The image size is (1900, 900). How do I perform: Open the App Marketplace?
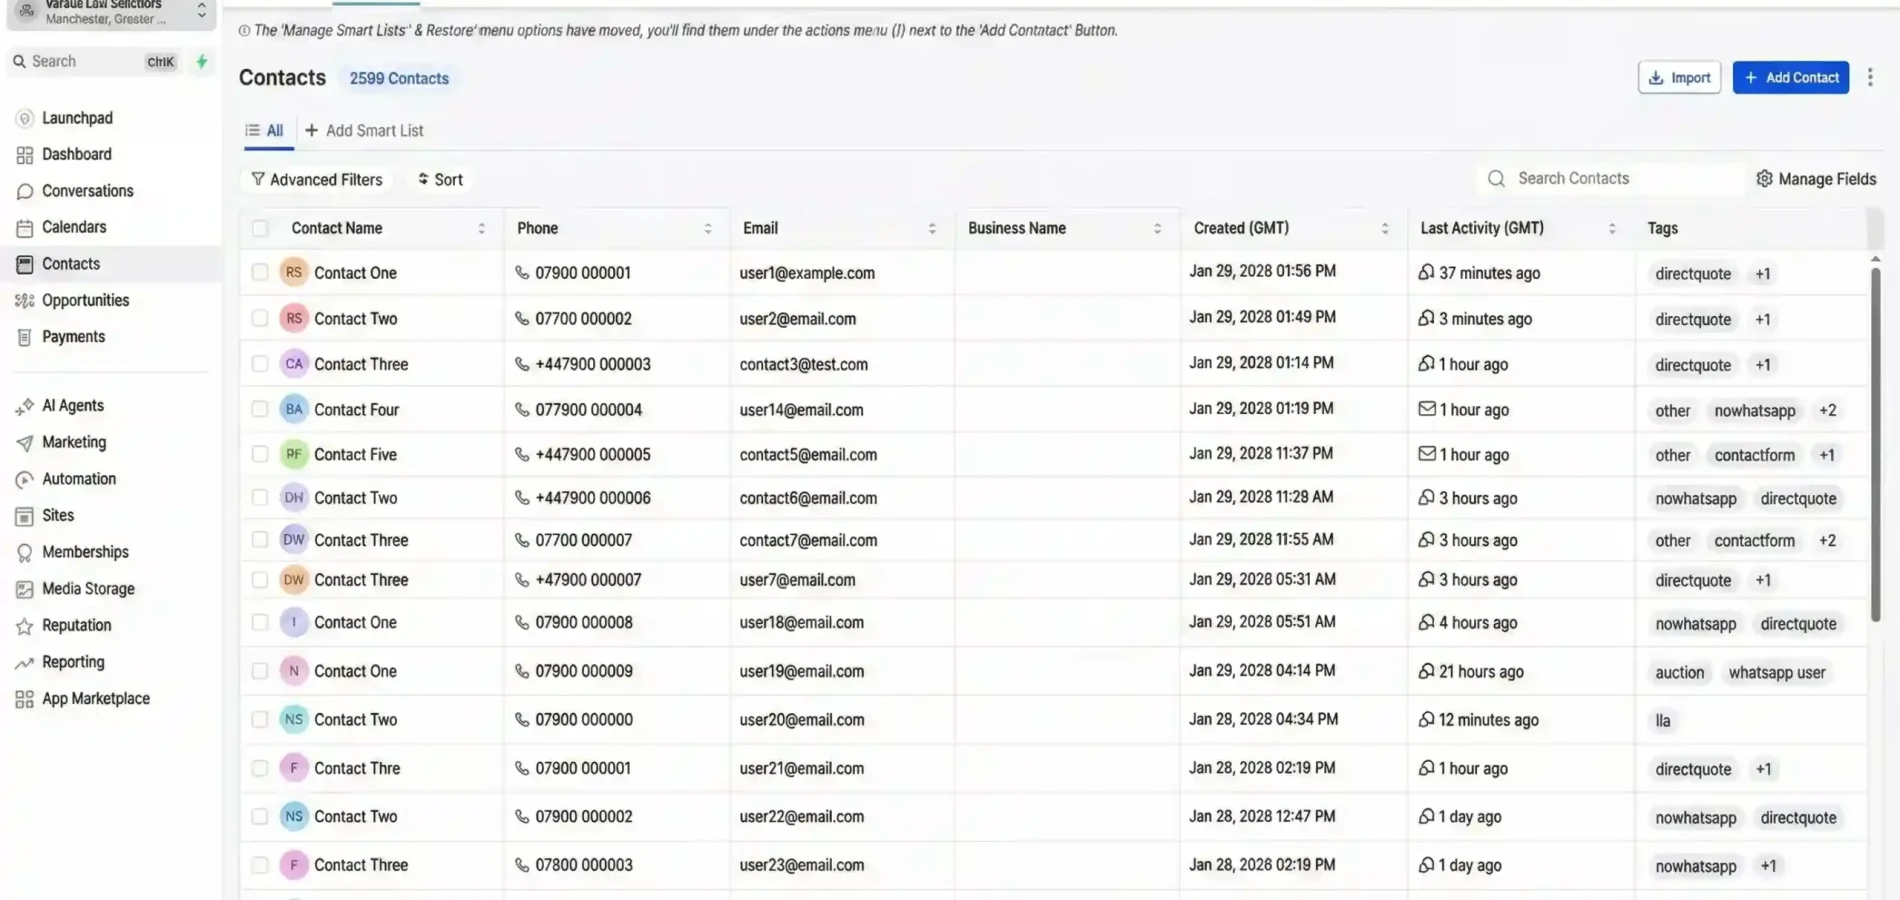tap(96, 698)
